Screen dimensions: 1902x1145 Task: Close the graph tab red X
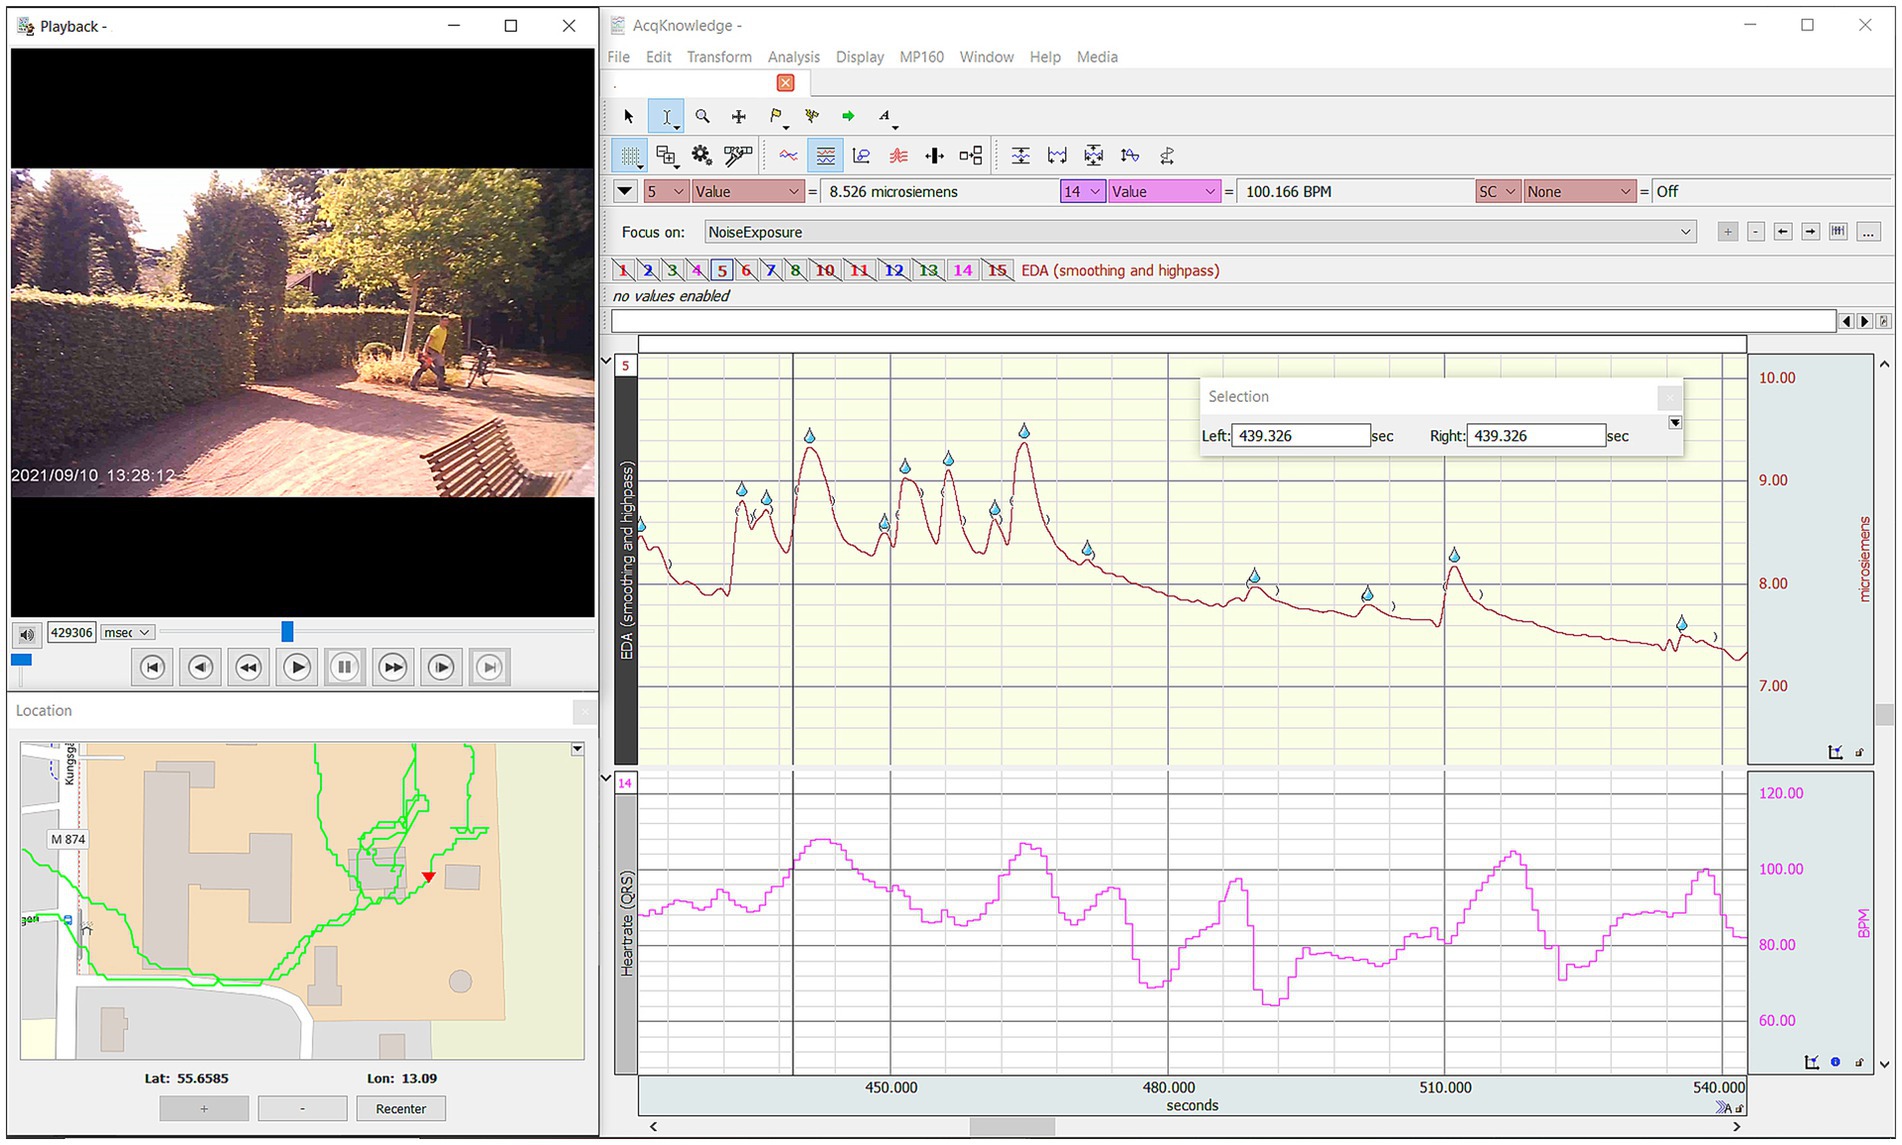coord(786,83)
